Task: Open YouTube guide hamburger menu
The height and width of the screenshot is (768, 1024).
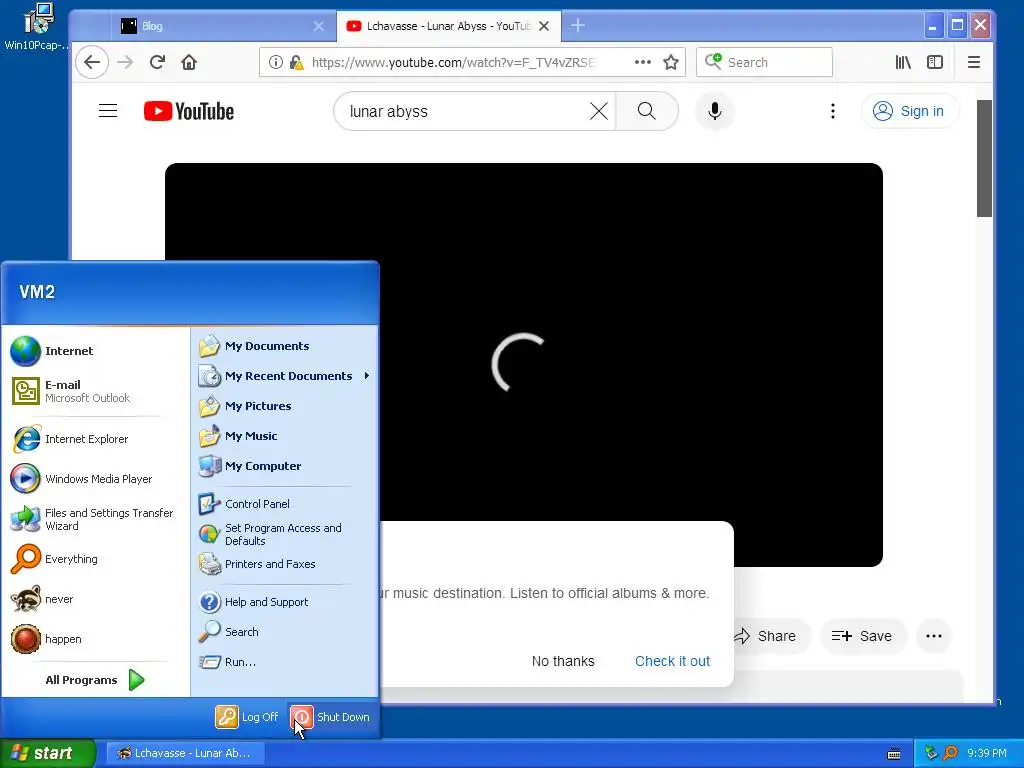Action: click(x=108, y=111)
